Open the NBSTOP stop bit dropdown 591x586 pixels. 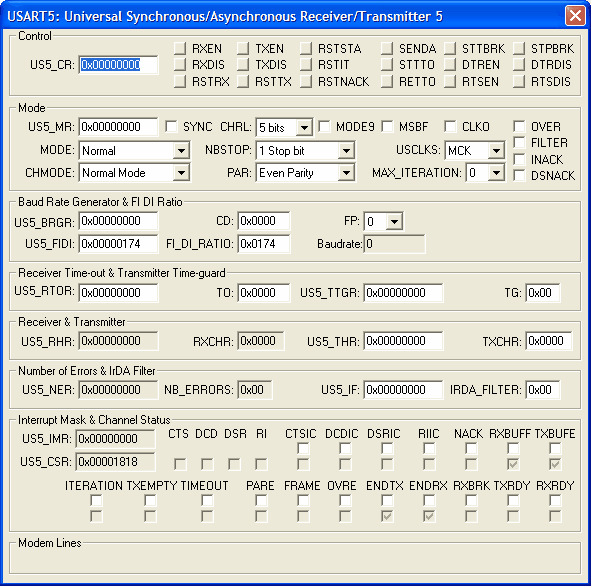point(346,151)
